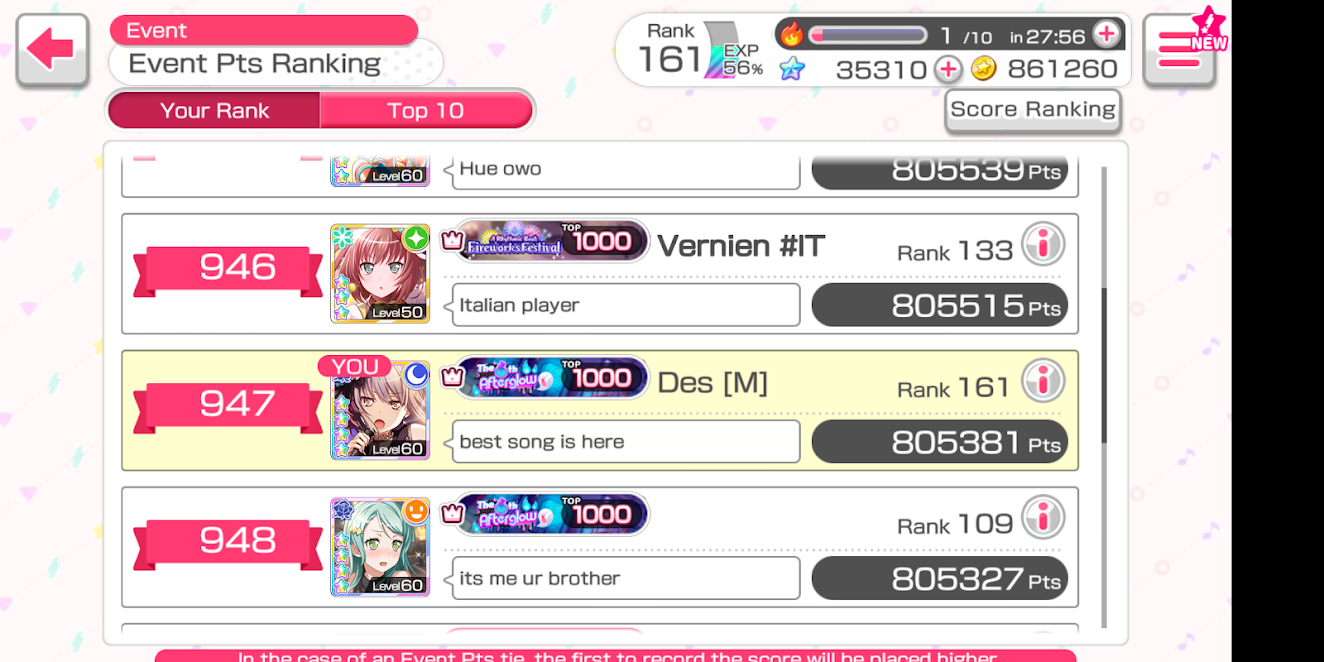This screenshot has height=662, width=1324.
Task: Open info icon for Des [M]
Action: pos(1043,381)
